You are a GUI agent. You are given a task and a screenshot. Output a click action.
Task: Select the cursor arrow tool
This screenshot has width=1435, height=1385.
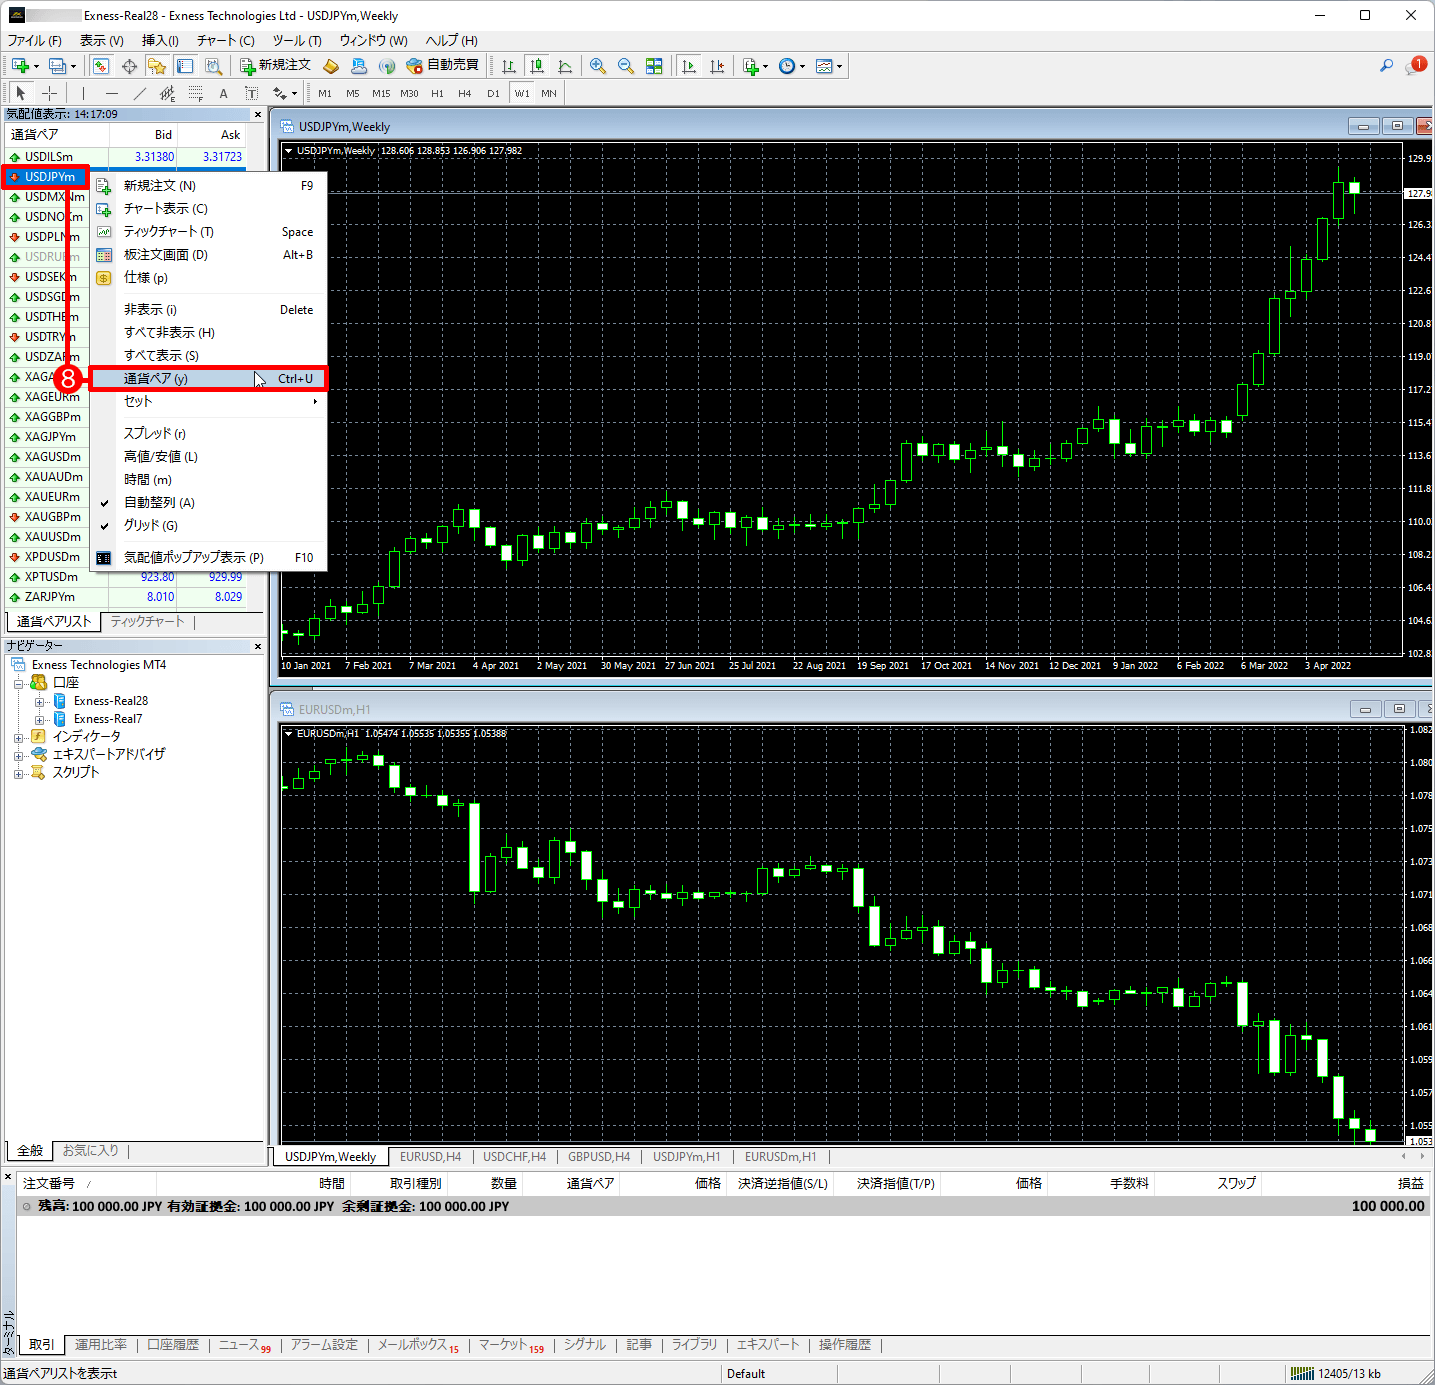21,93
